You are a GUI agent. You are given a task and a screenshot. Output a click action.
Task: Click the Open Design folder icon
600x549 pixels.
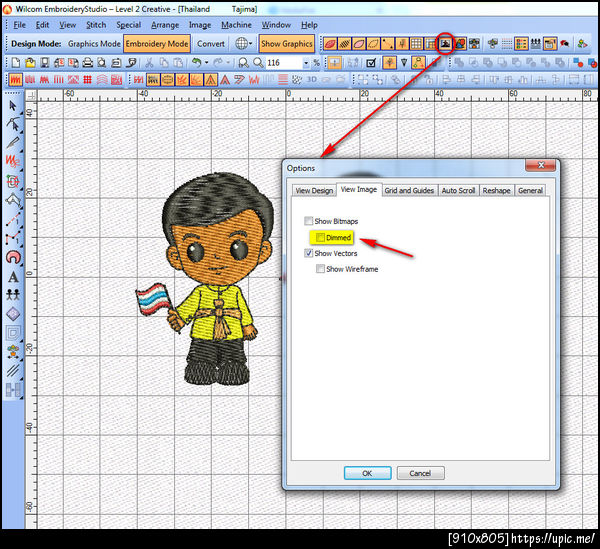tap(30, 63)
